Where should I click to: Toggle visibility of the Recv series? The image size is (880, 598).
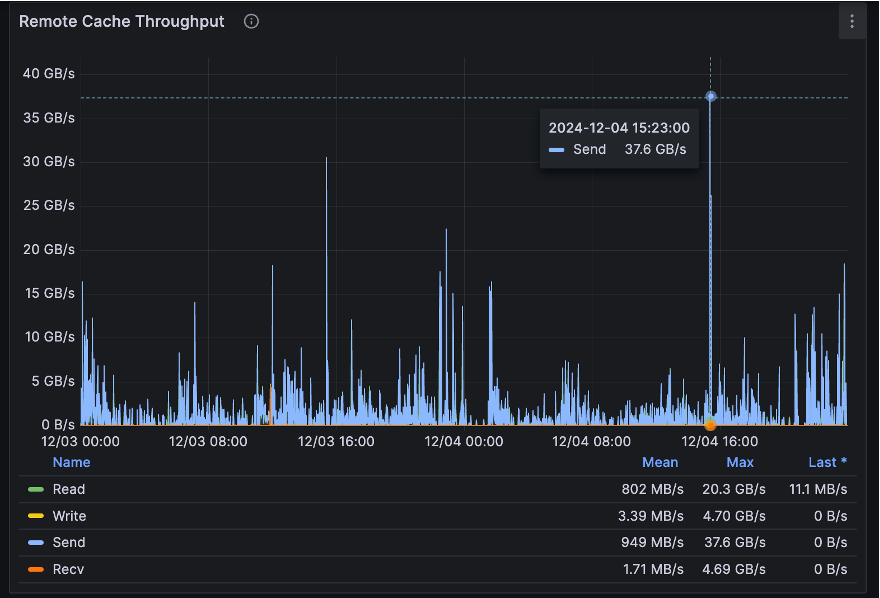point(68,569)
